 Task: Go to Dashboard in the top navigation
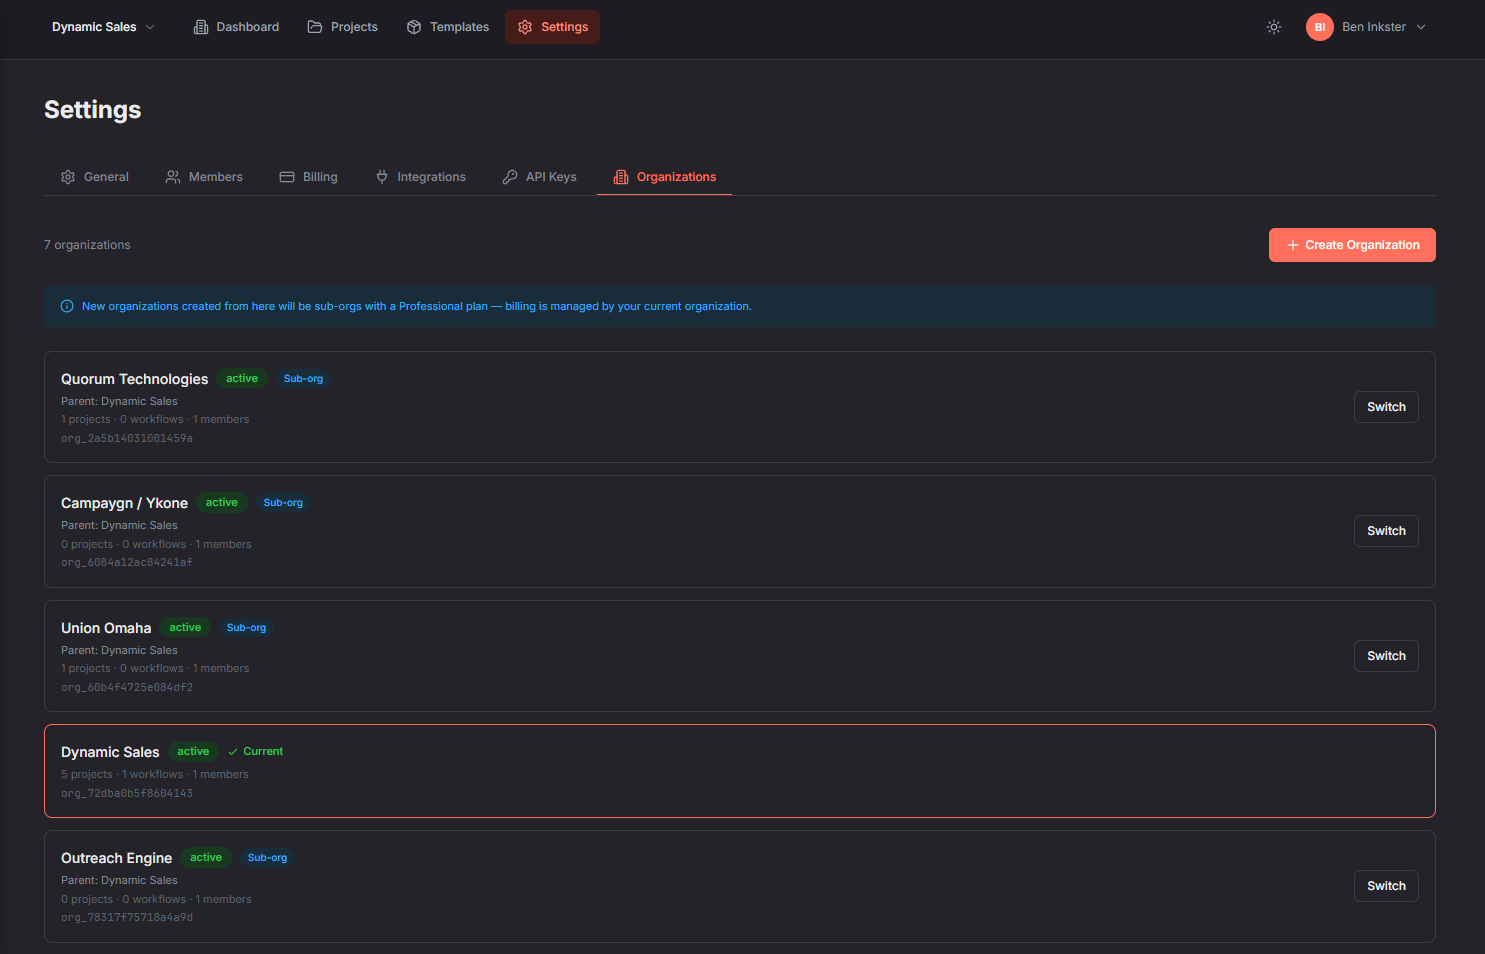pos(236,27)
